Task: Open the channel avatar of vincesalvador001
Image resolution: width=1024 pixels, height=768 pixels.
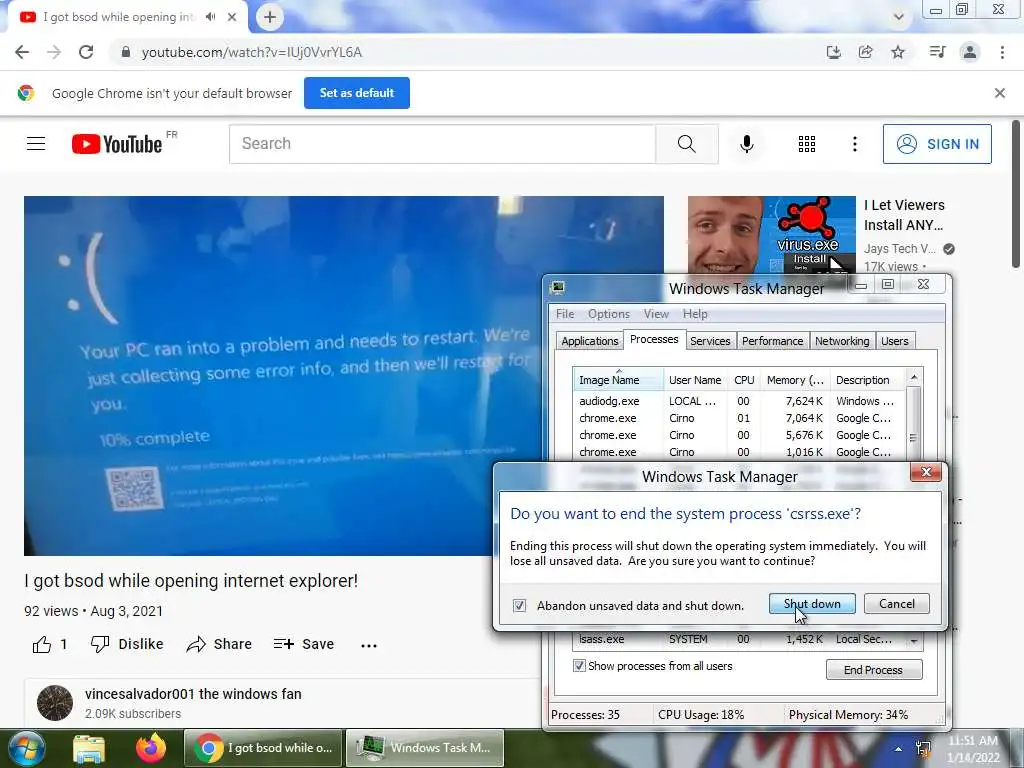Action: 55,703
